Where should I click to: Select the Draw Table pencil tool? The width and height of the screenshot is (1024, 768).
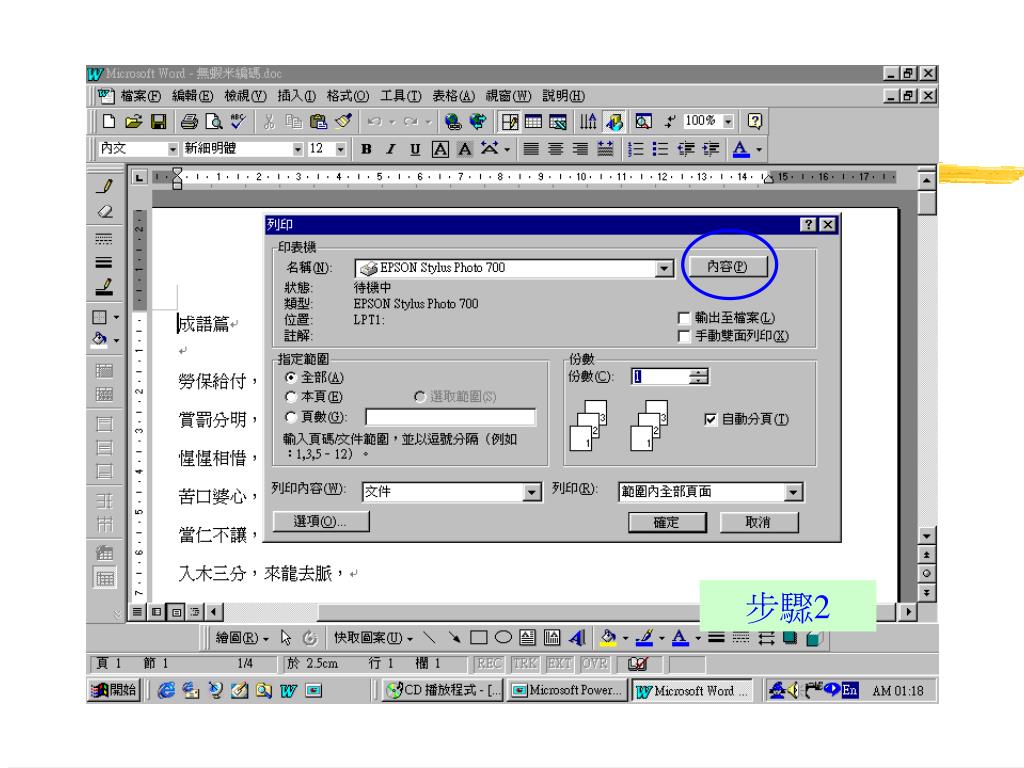pyautogui.click(x=104, y=186)
